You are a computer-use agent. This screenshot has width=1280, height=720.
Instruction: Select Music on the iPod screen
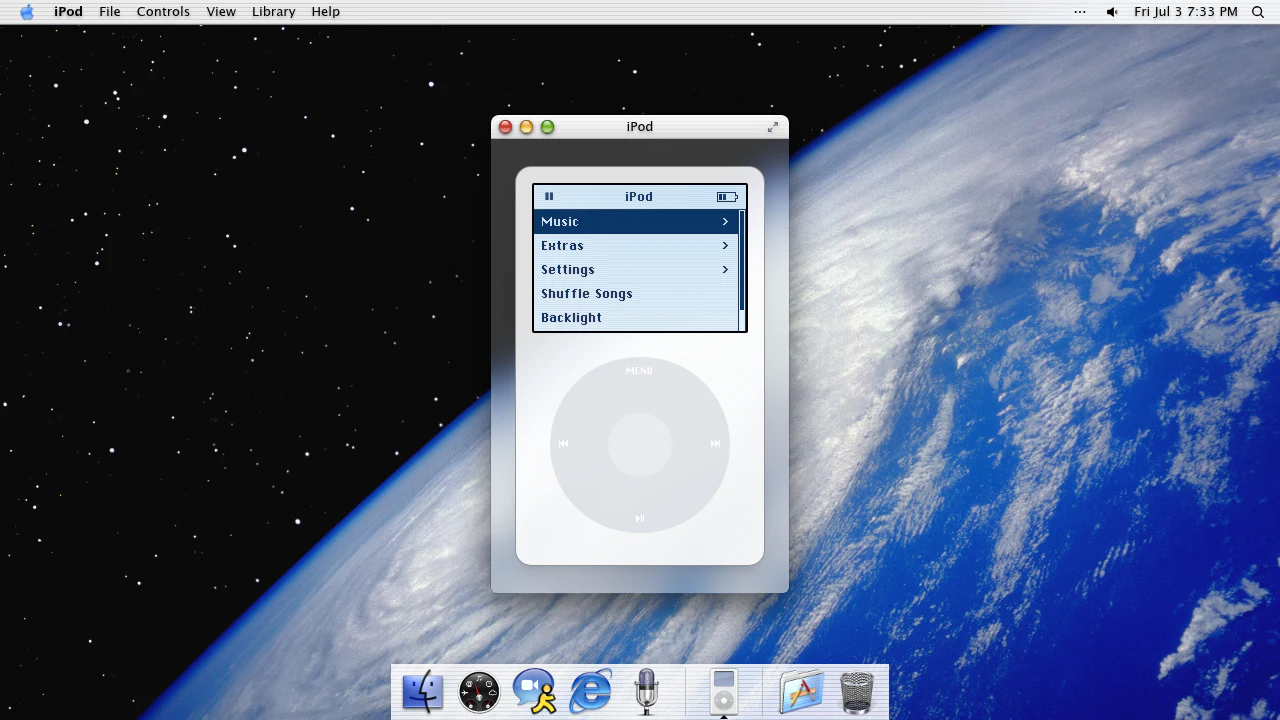click(636, 221)
